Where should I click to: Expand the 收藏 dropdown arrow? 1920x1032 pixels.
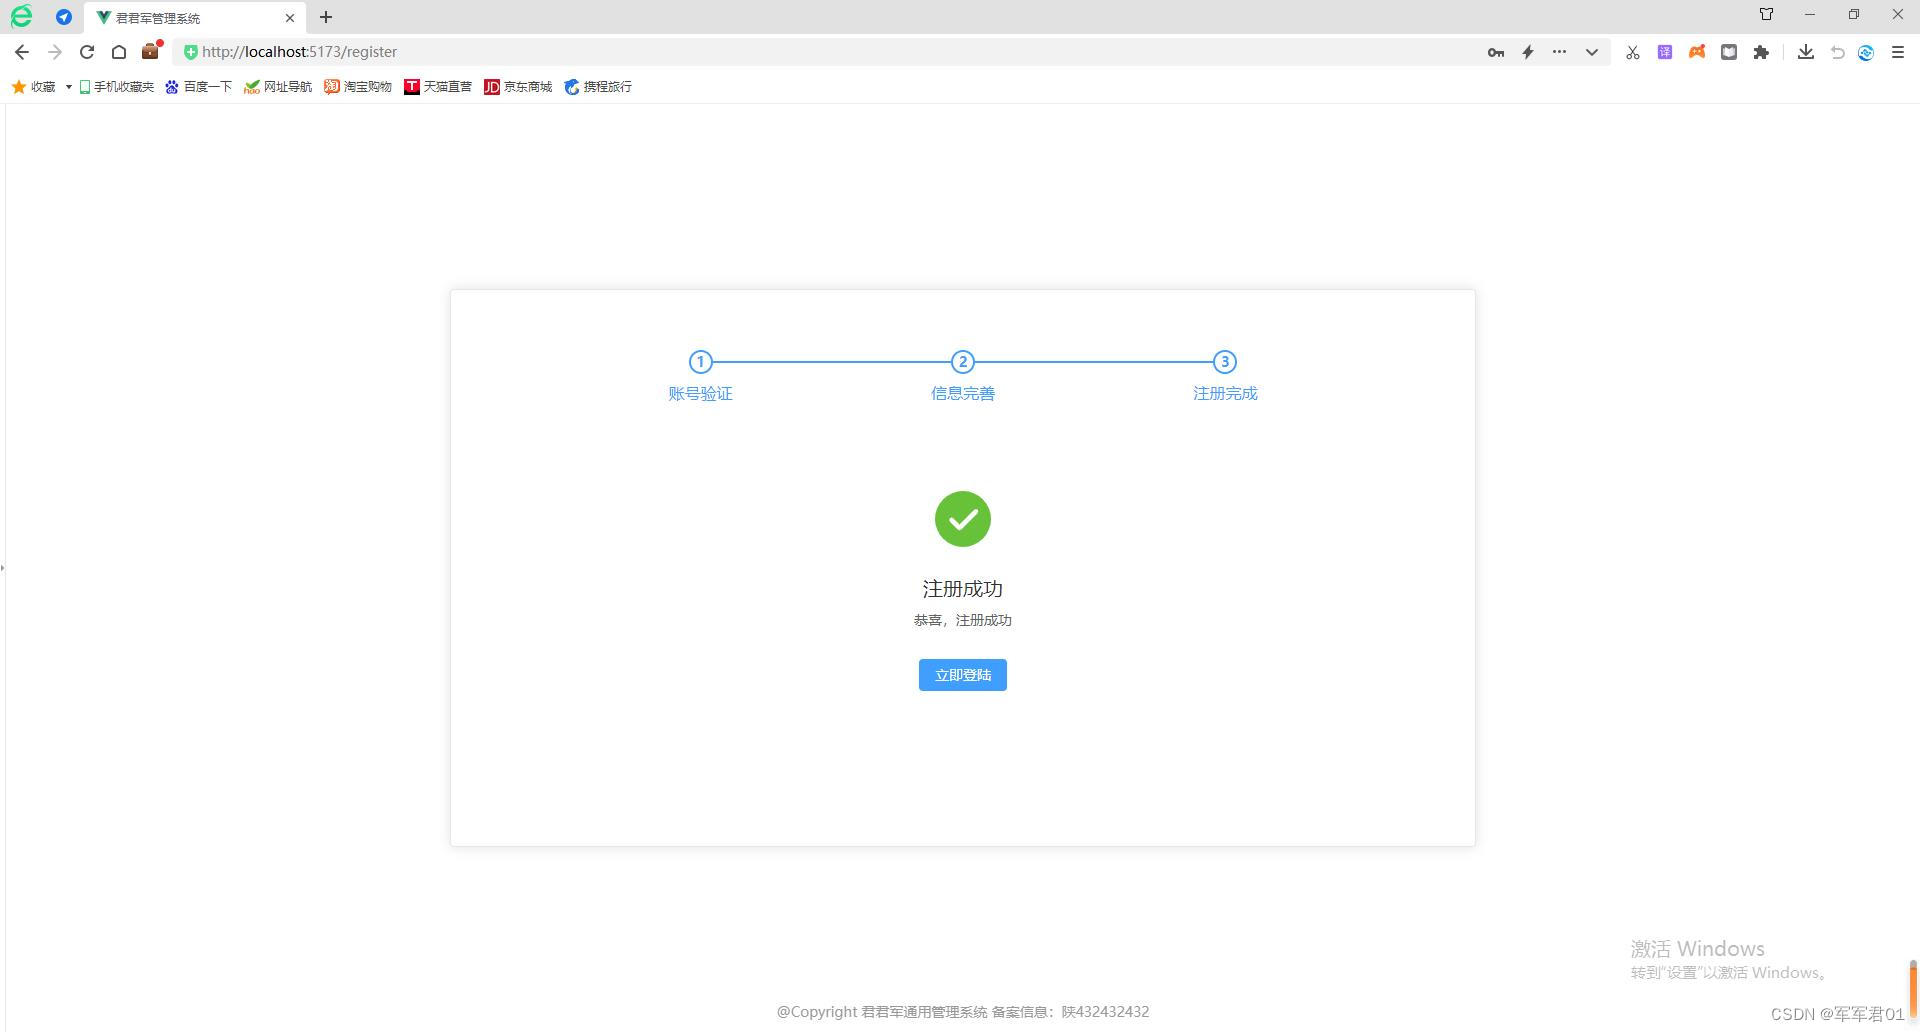[68, 87]
